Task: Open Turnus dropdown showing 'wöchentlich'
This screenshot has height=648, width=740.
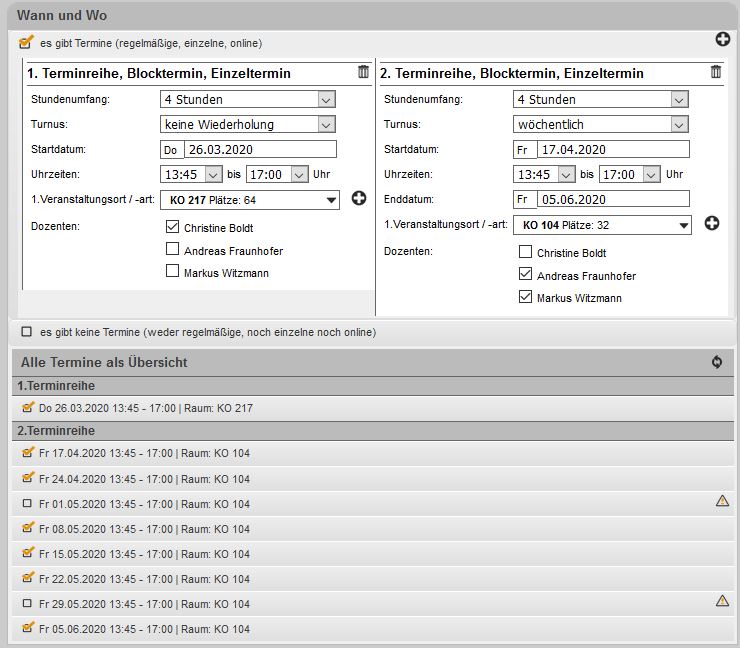Action: tap(601, 125)
